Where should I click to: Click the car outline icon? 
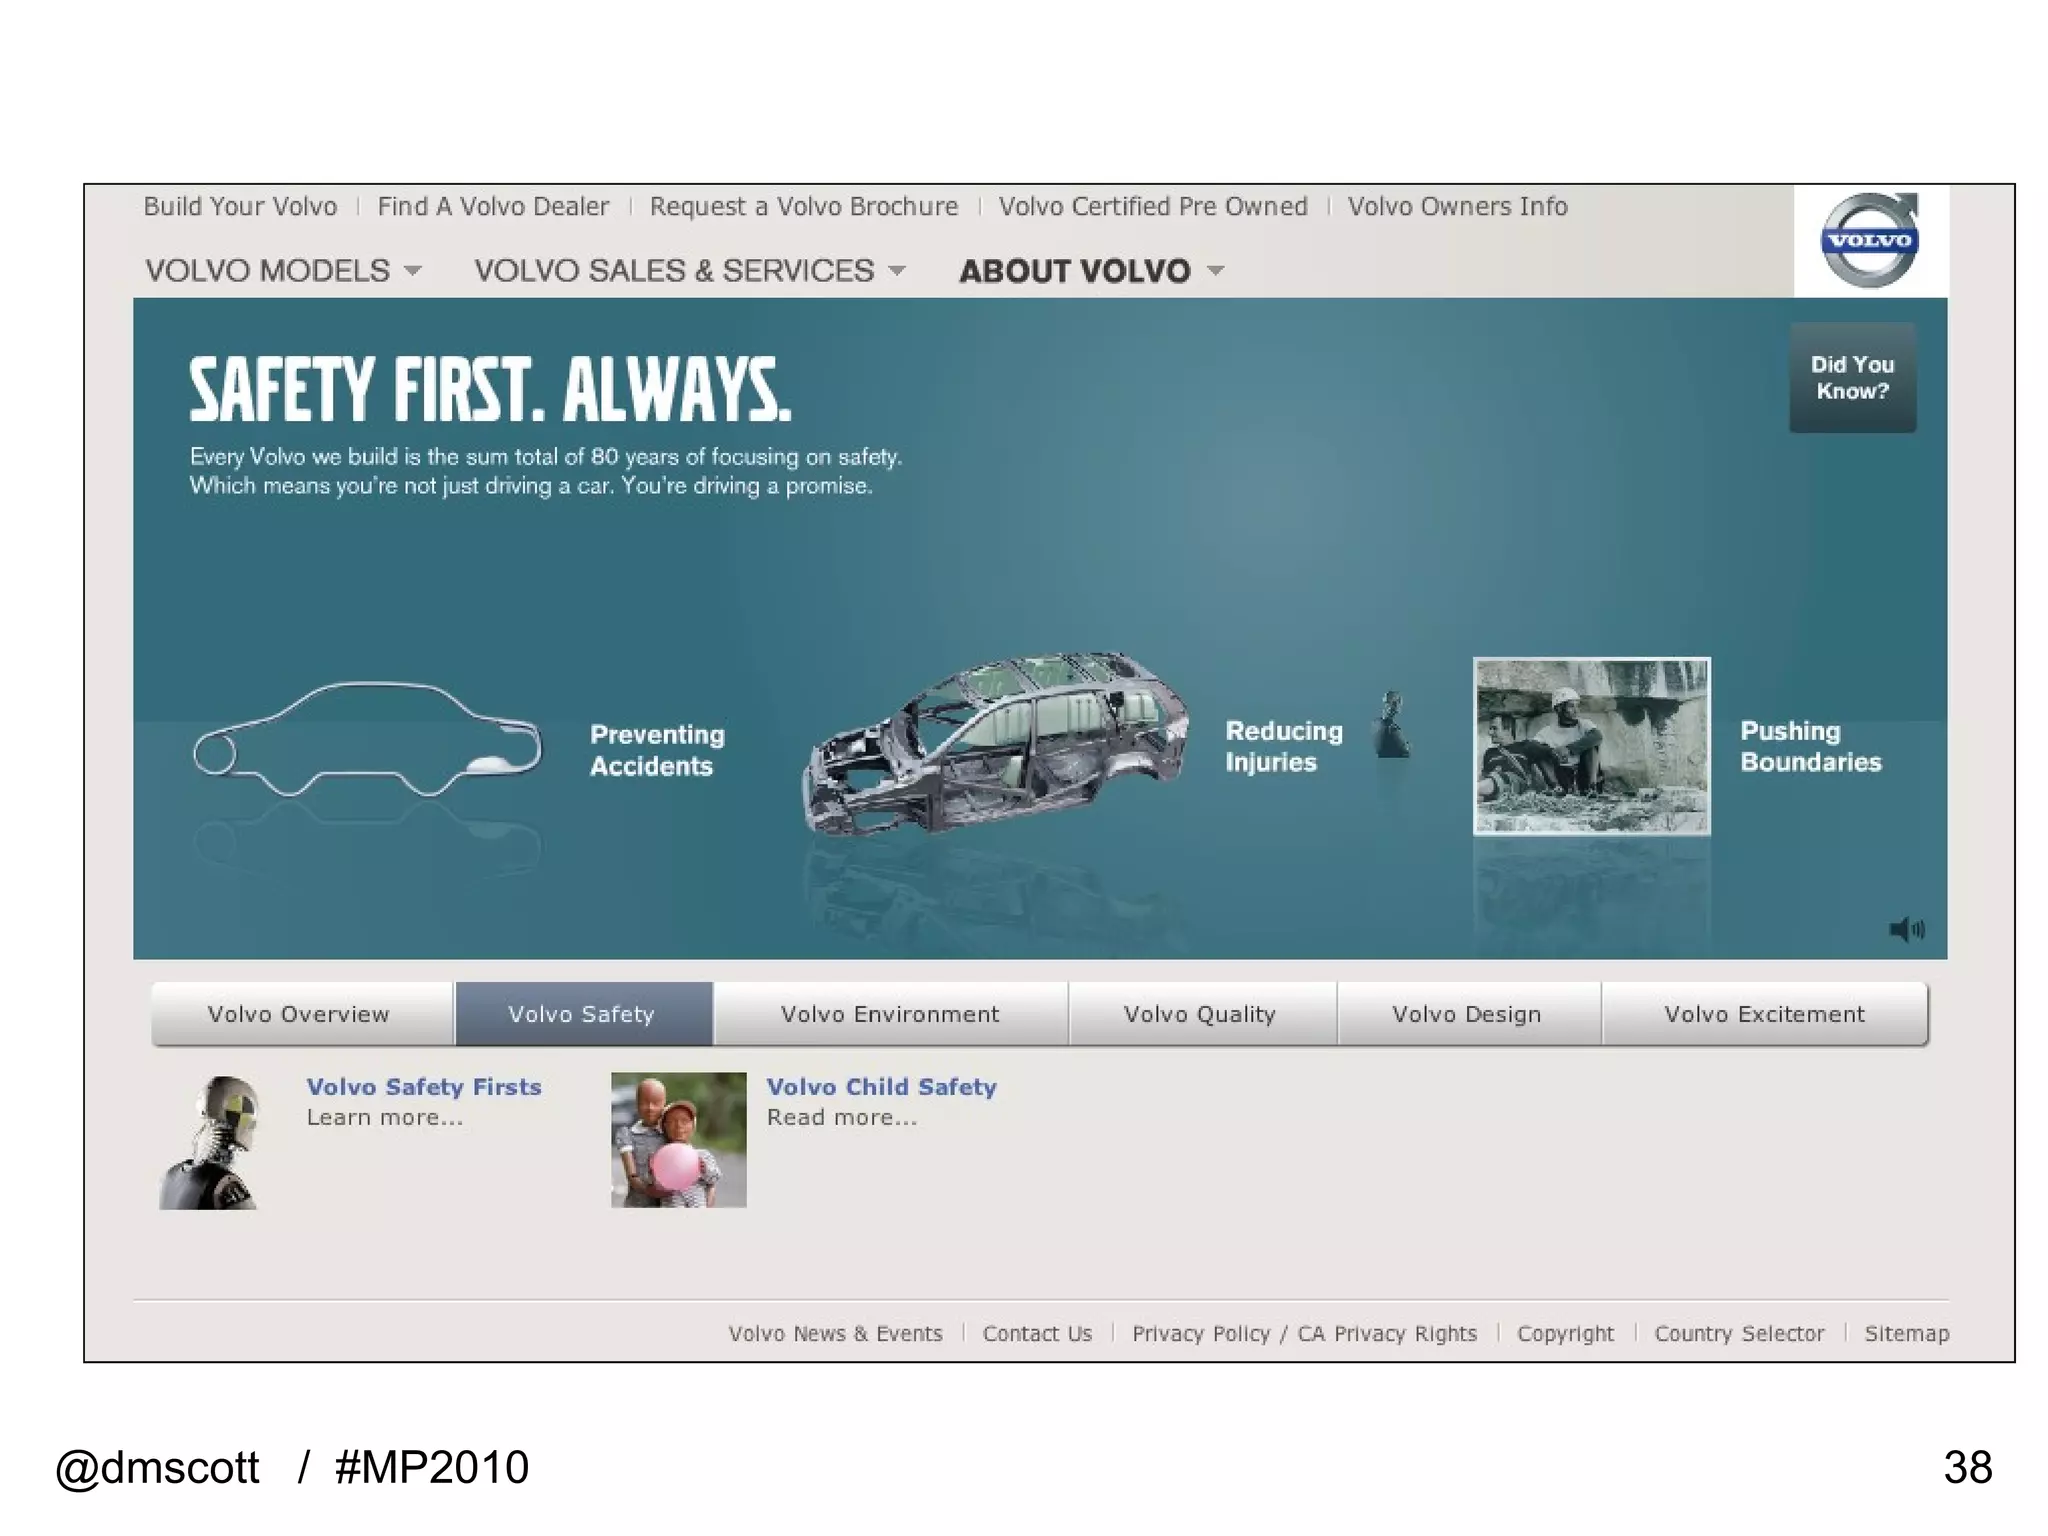pos(367,739)
